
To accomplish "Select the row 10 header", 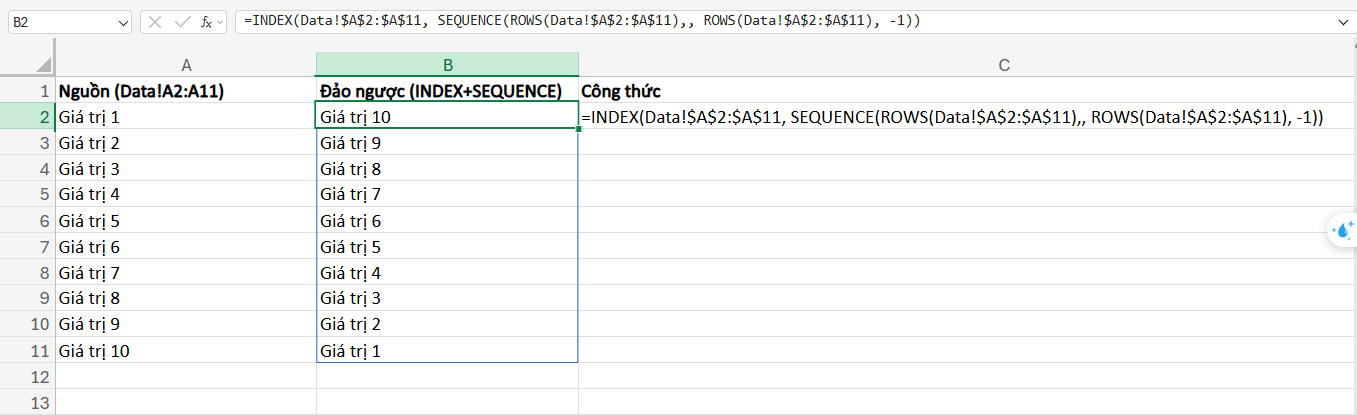I will pyautogui.click(x=28, y=325).
